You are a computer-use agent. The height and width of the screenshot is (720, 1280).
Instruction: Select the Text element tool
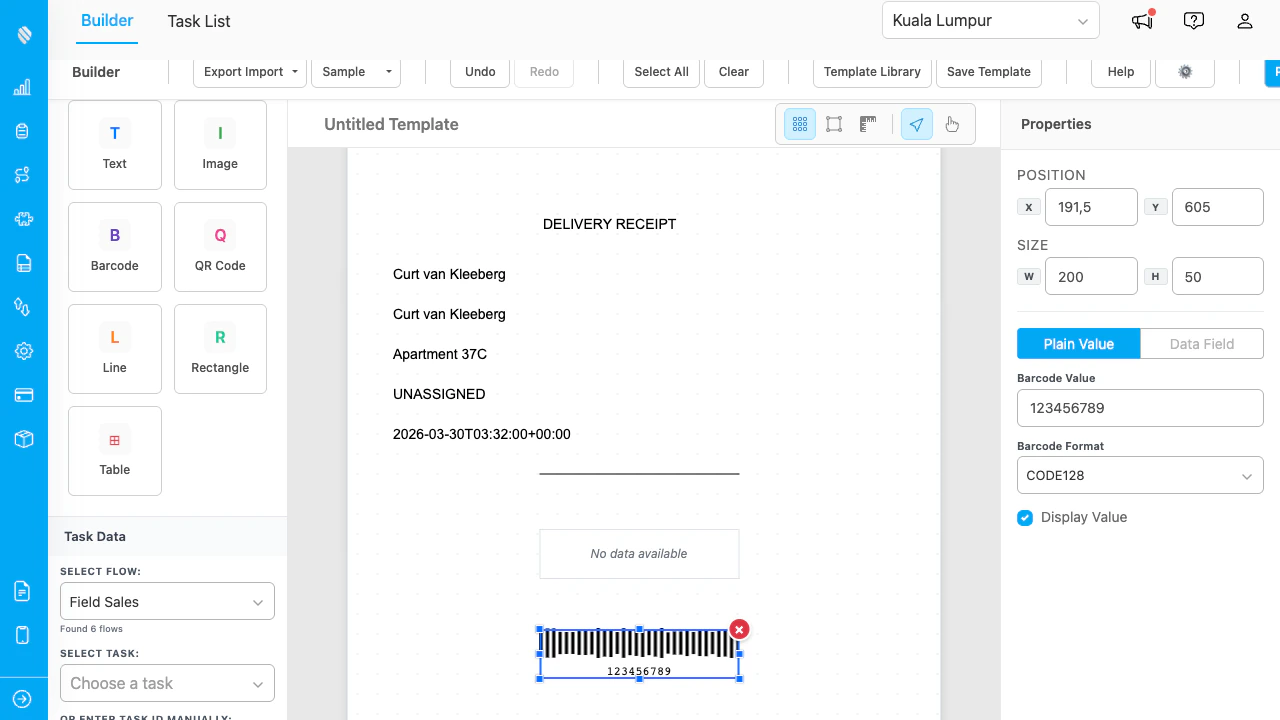(114, 145)
